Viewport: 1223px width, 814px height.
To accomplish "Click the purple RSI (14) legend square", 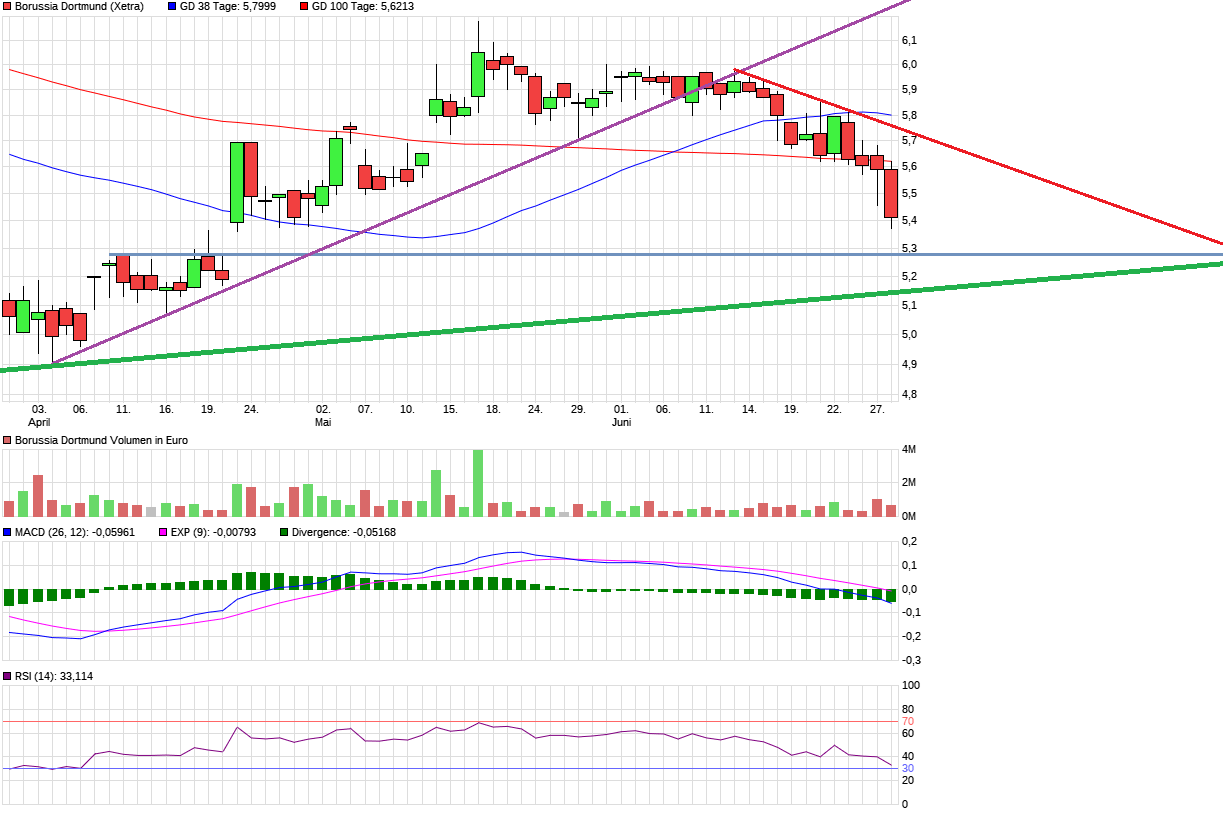I will (7, 676).
